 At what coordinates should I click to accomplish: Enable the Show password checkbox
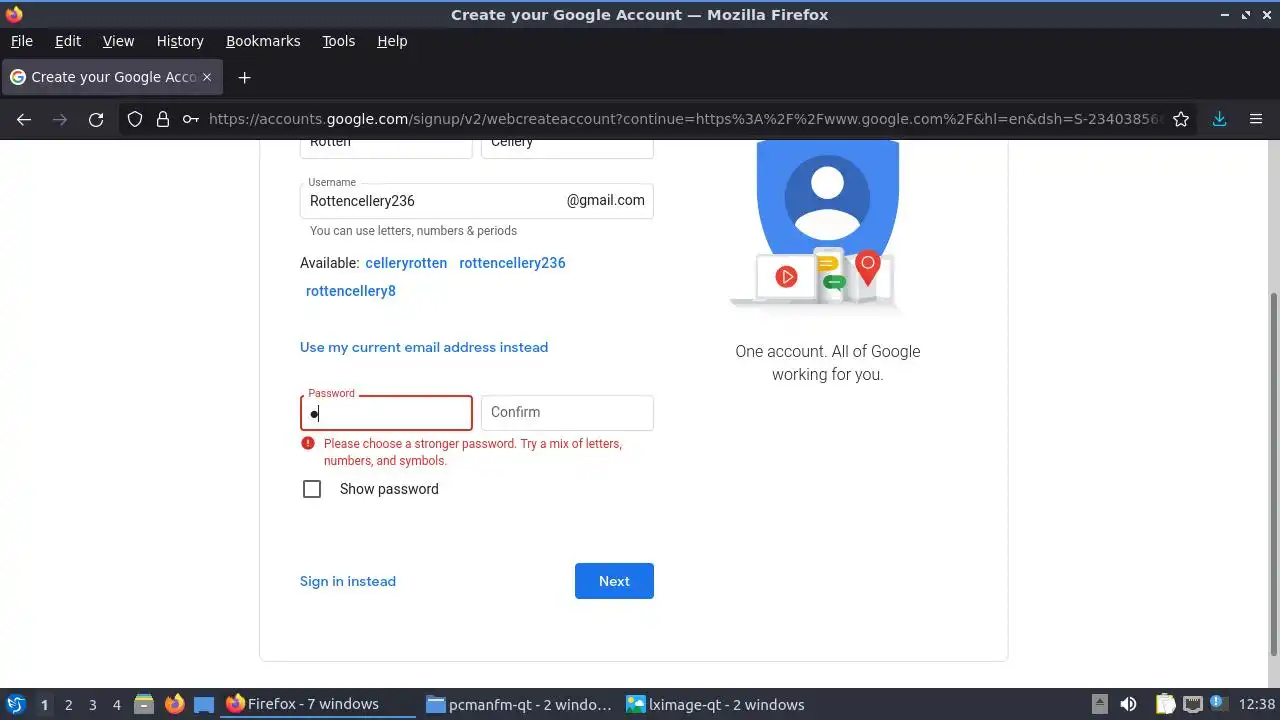click(x=312, y=489)
